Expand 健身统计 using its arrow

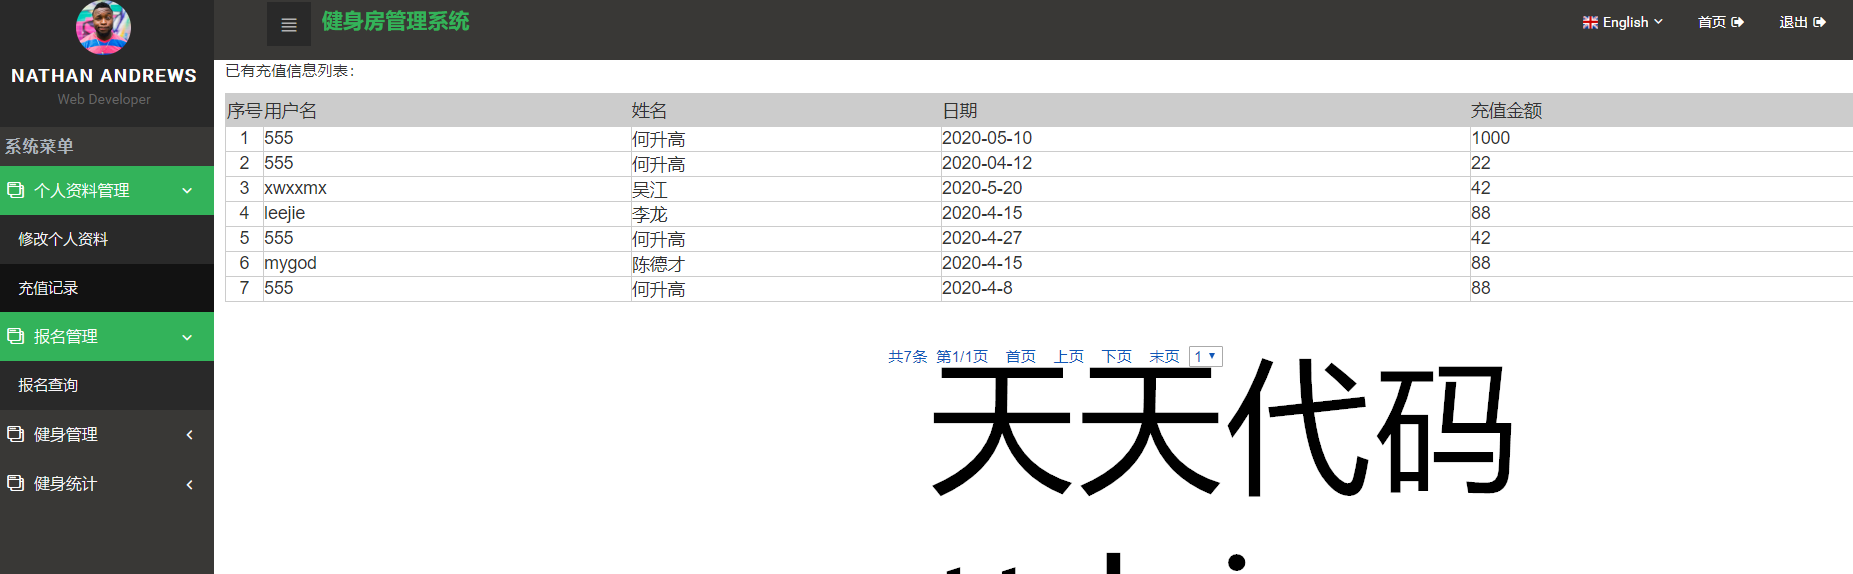click(x=189, y=484)
